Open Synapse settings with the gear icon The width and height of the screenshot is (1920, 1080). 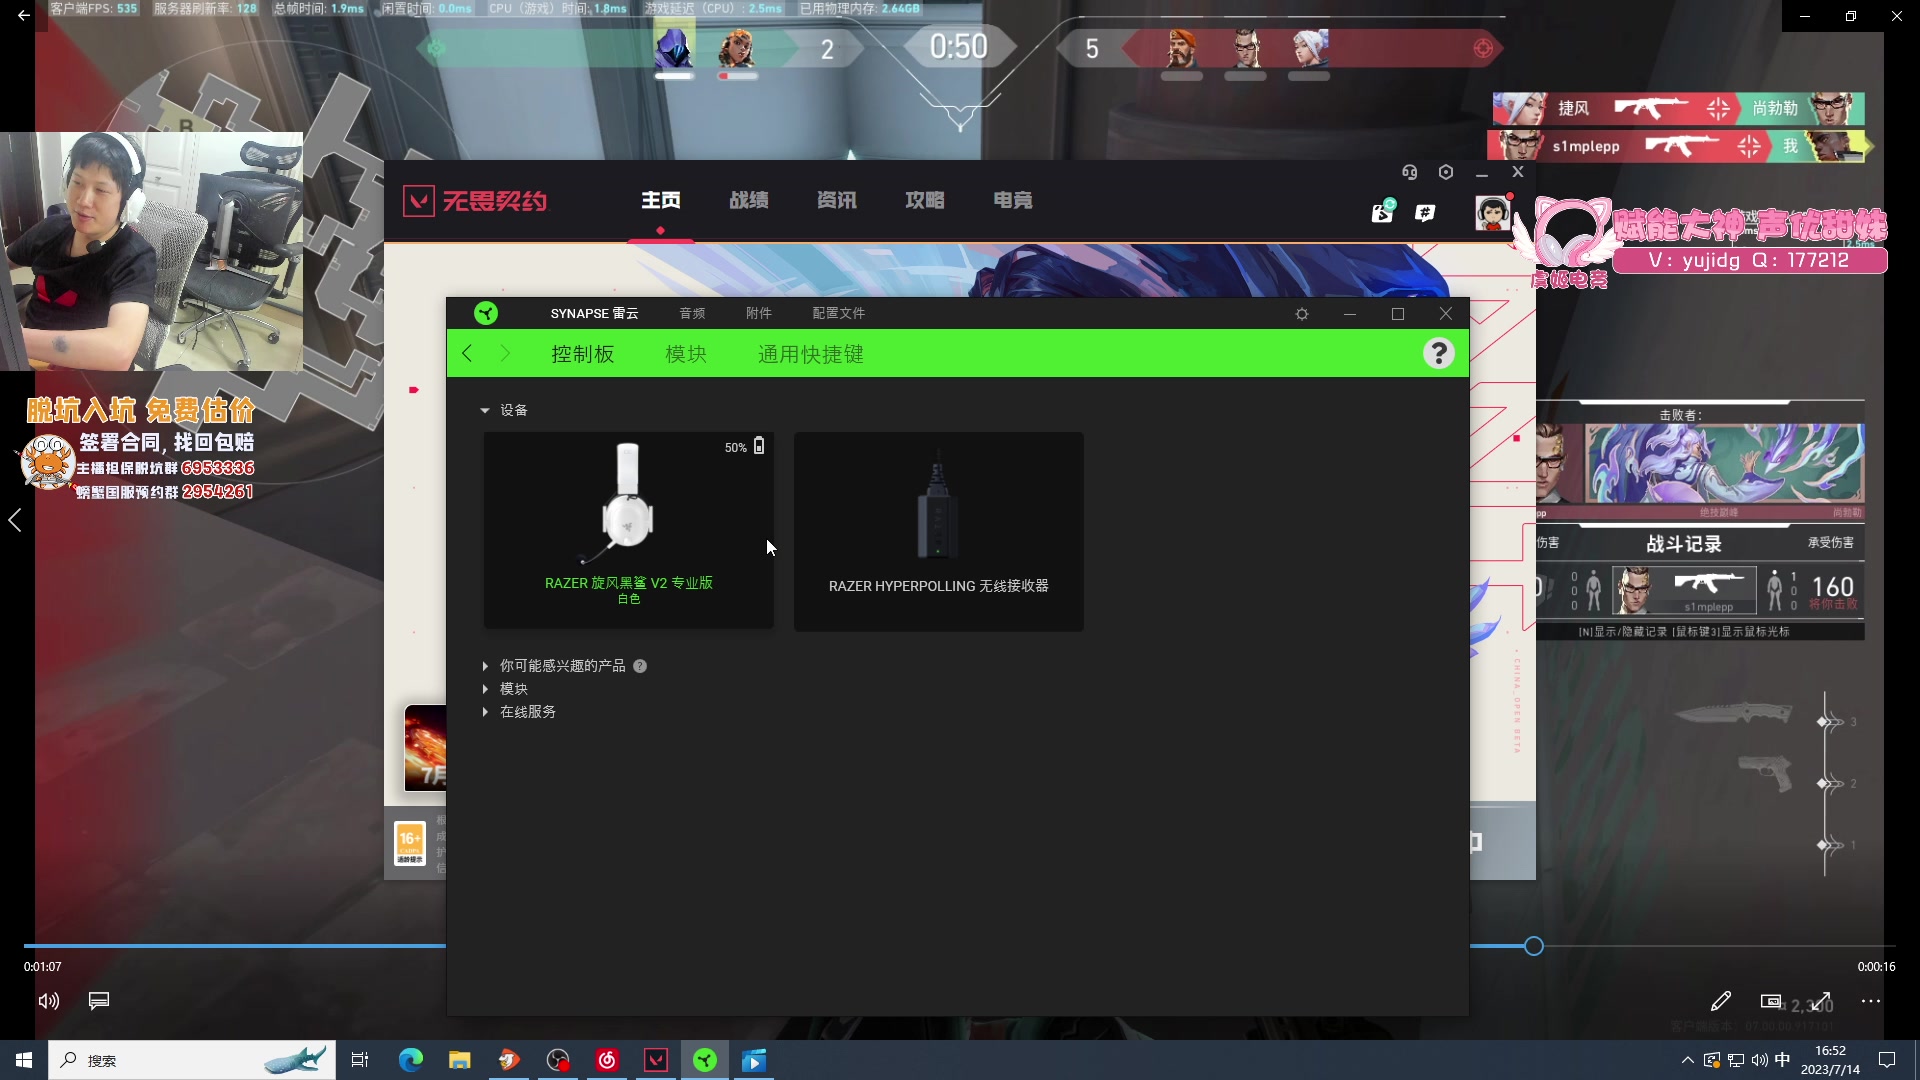tap(1301, 313)
